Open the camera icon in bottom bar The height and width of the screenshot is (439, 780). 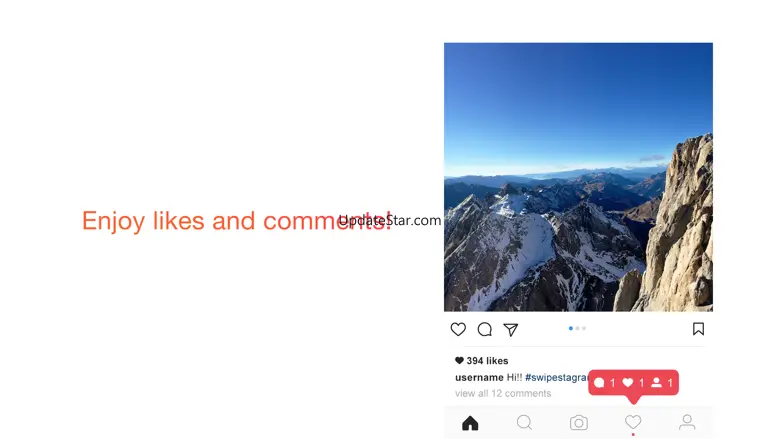[x=579, y=423]
